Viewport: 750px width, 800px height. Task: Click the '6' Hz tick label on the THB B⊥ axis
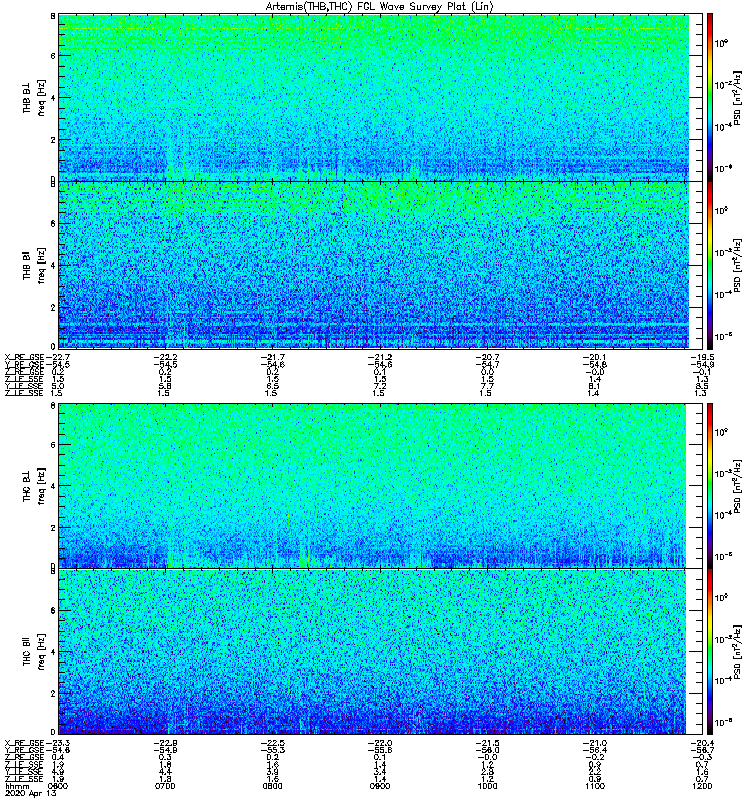point(53,56)
